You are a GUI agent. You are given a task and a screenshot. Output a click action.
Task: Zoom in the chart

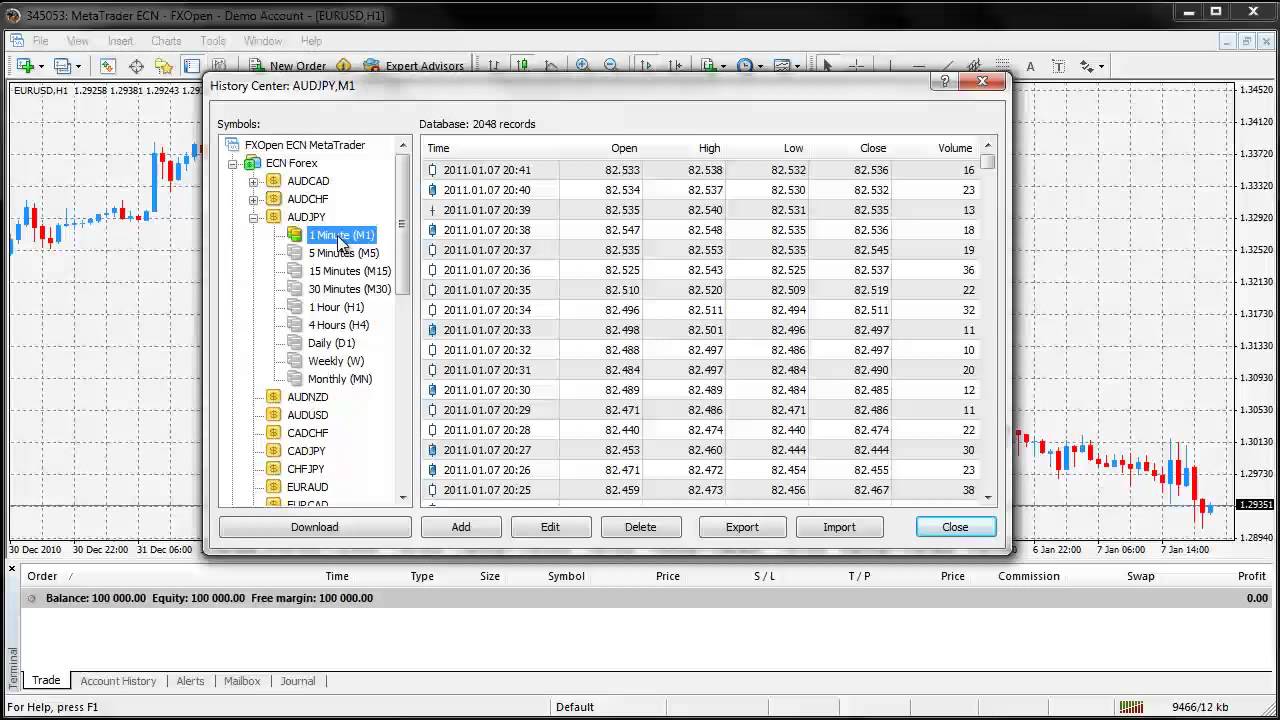pyautogui.click(x=583, y=66)
